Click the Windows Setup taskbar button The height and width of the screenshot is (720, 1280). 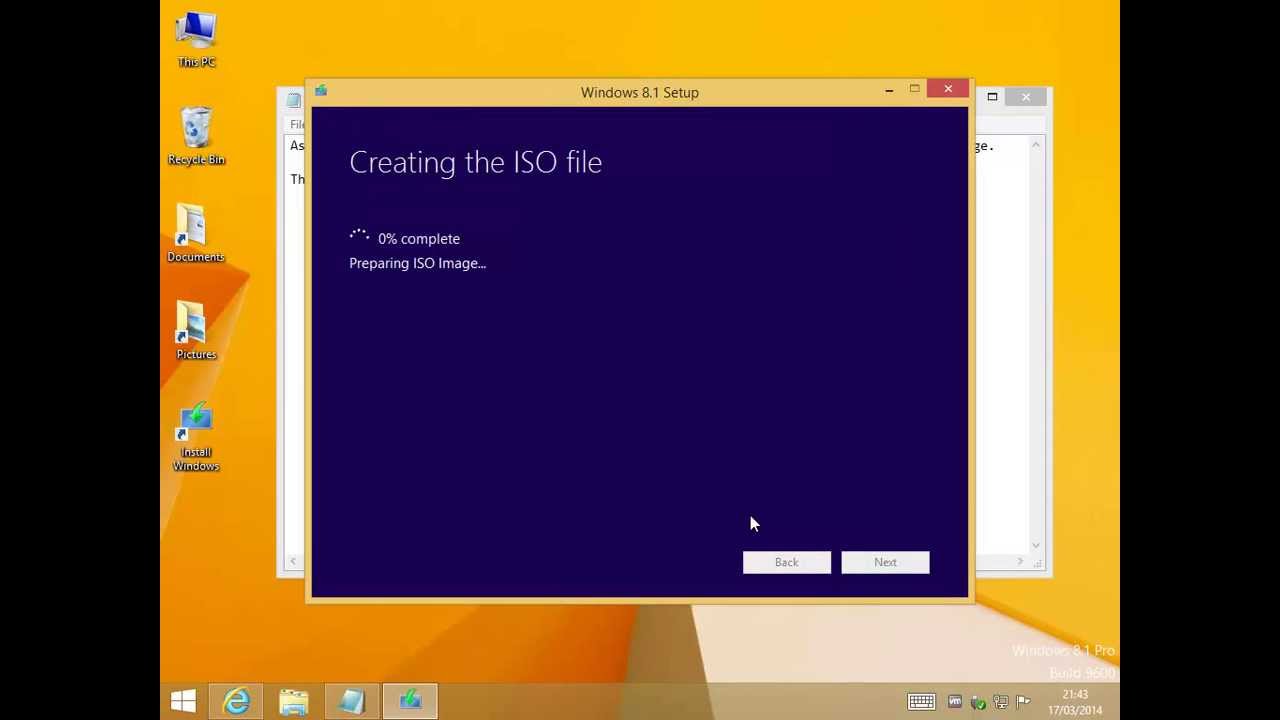(x=410, y=701)
